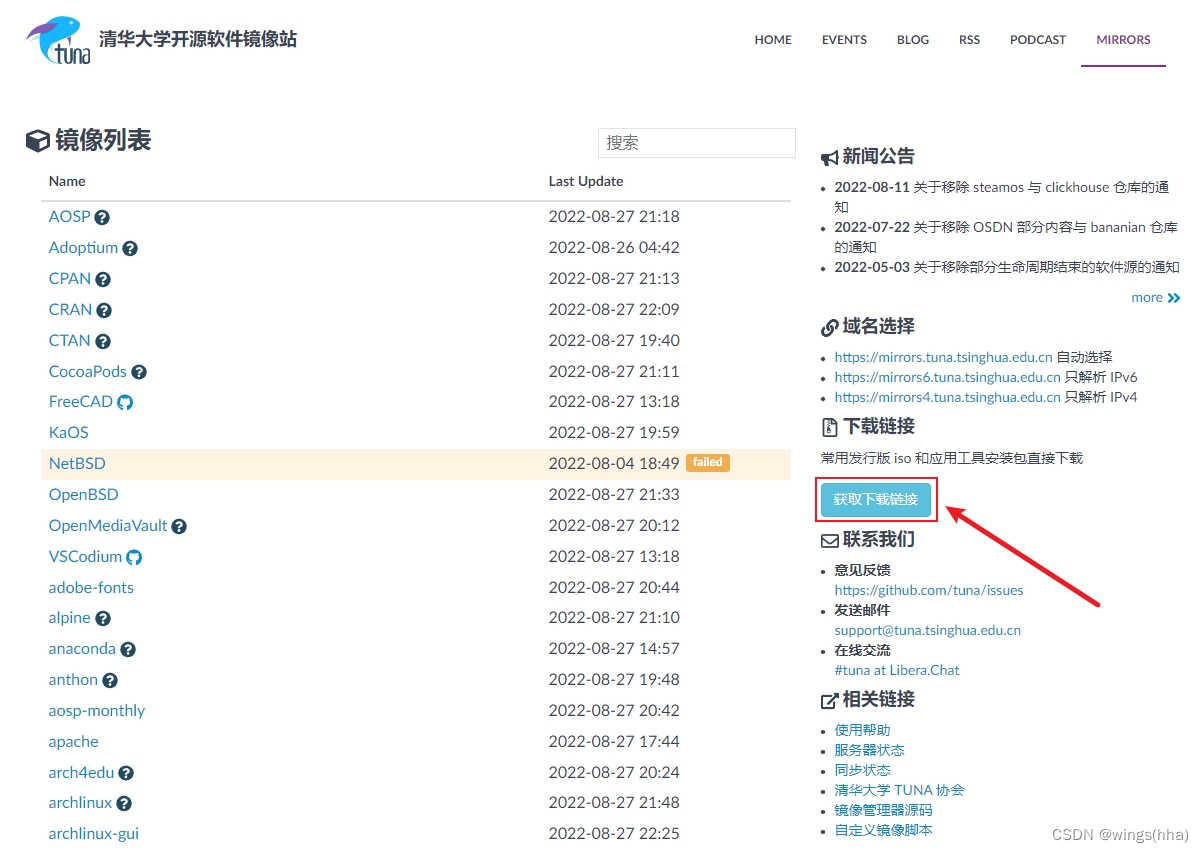The height and width of the screenshot is (853, 1203).
Task: Open the anaconda mirror link
Action: pos(82,649)
